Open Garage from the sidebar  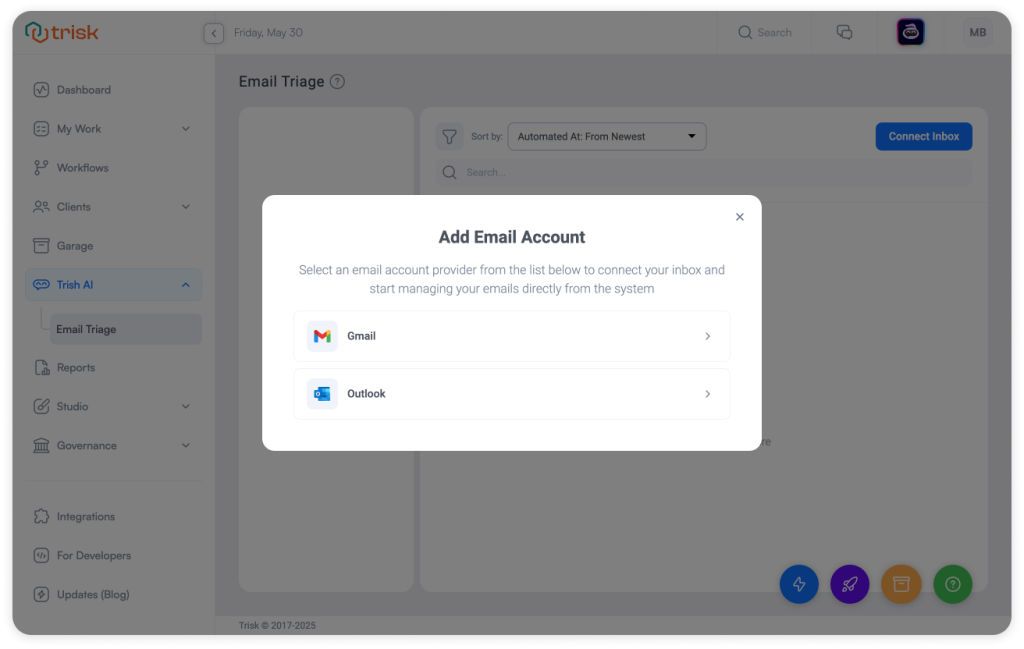[113, 246]
